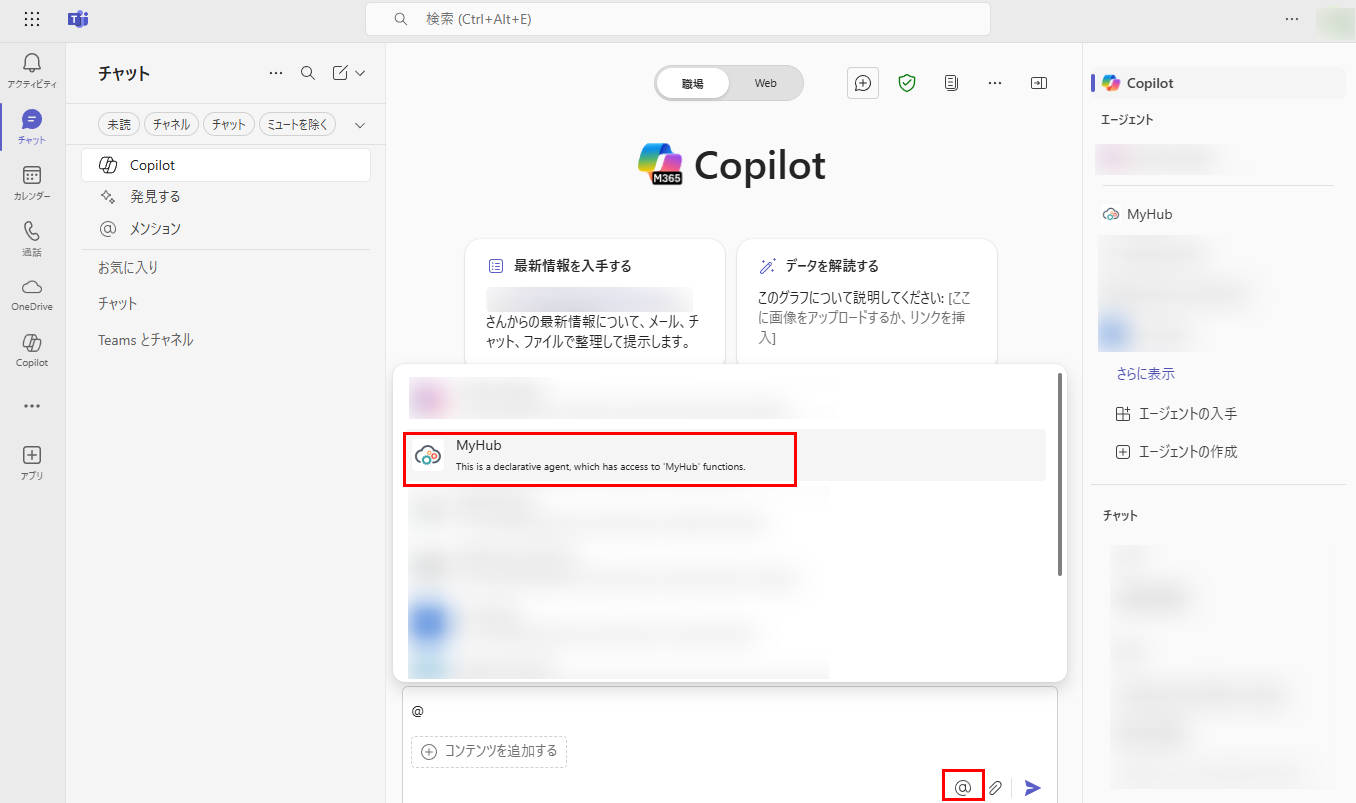This screenshot has height=803, width=1356.
Task: Toggle the side panel icon
Action: tap(1039, 83)
